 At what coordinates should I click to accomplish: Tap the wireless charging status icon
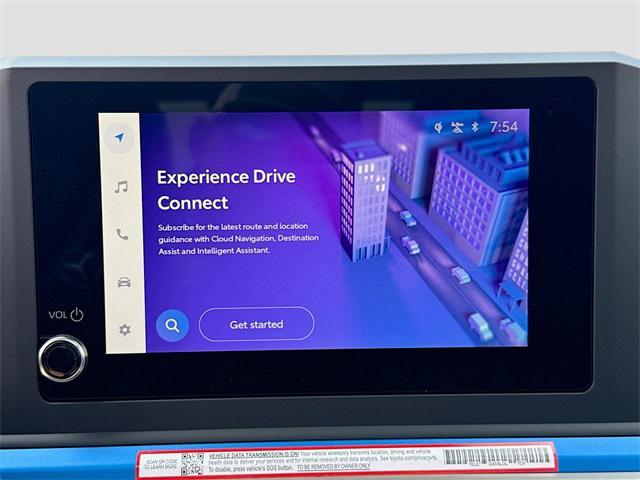point(438,127)
